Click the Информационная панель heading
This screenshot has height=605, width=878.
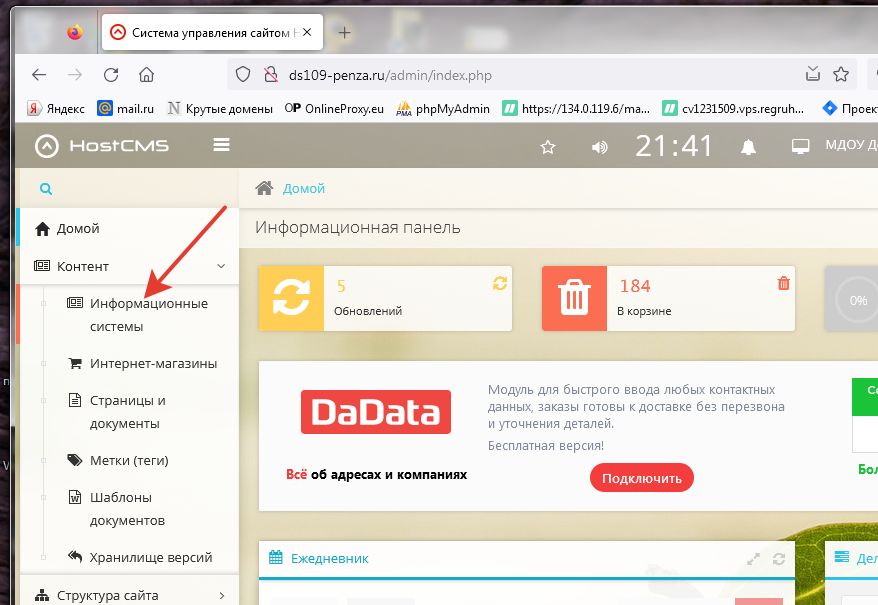tap(358, 227)
